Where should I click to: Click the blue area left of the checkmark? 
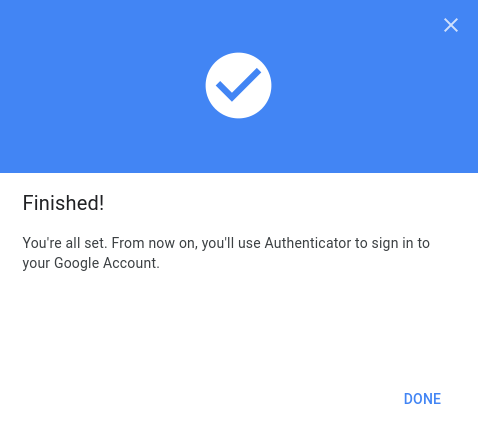(100, 85)
